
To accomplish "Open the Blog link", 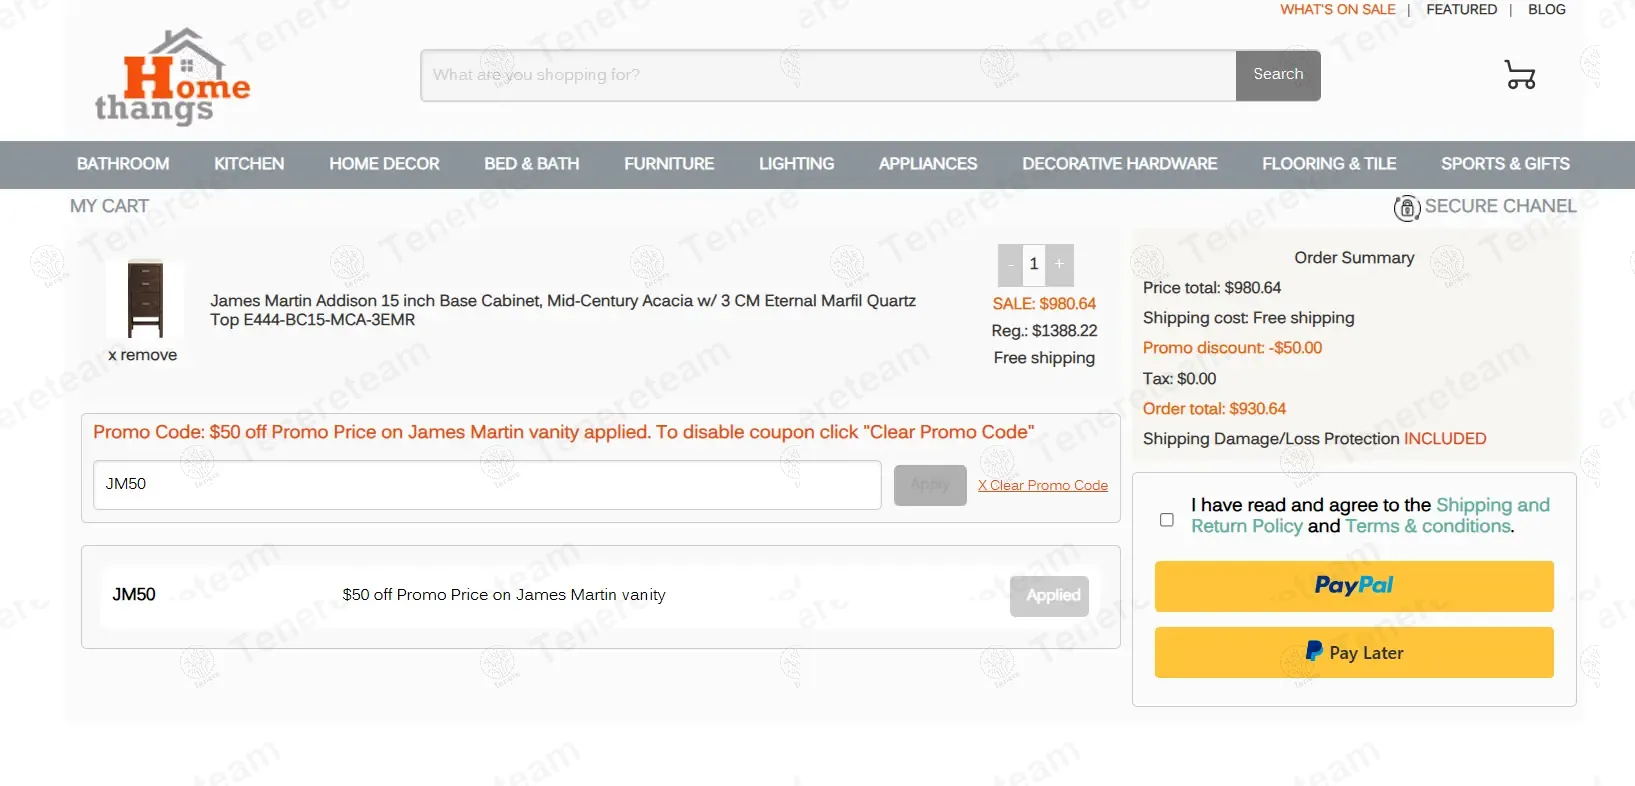I will coord(1547,10).
